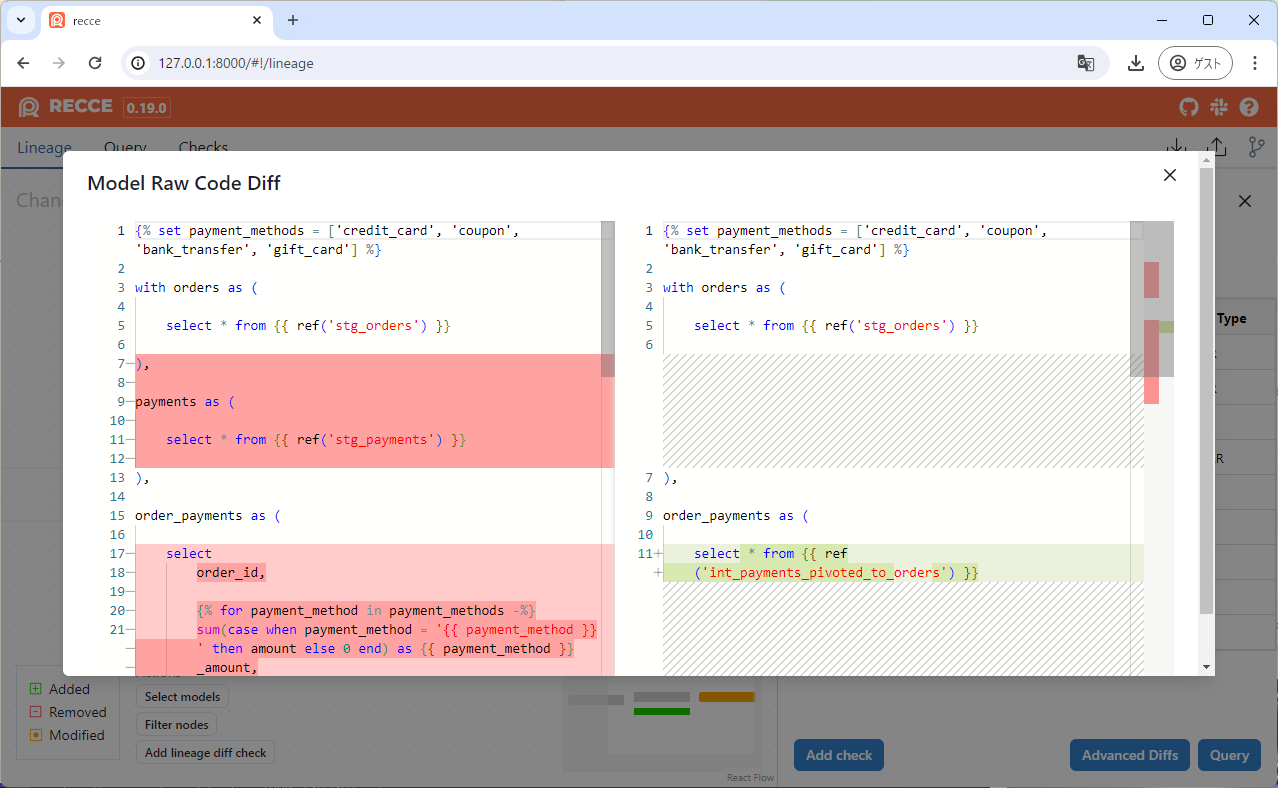
Task: Open the Slack community icon
Action: click(1218, 106)
